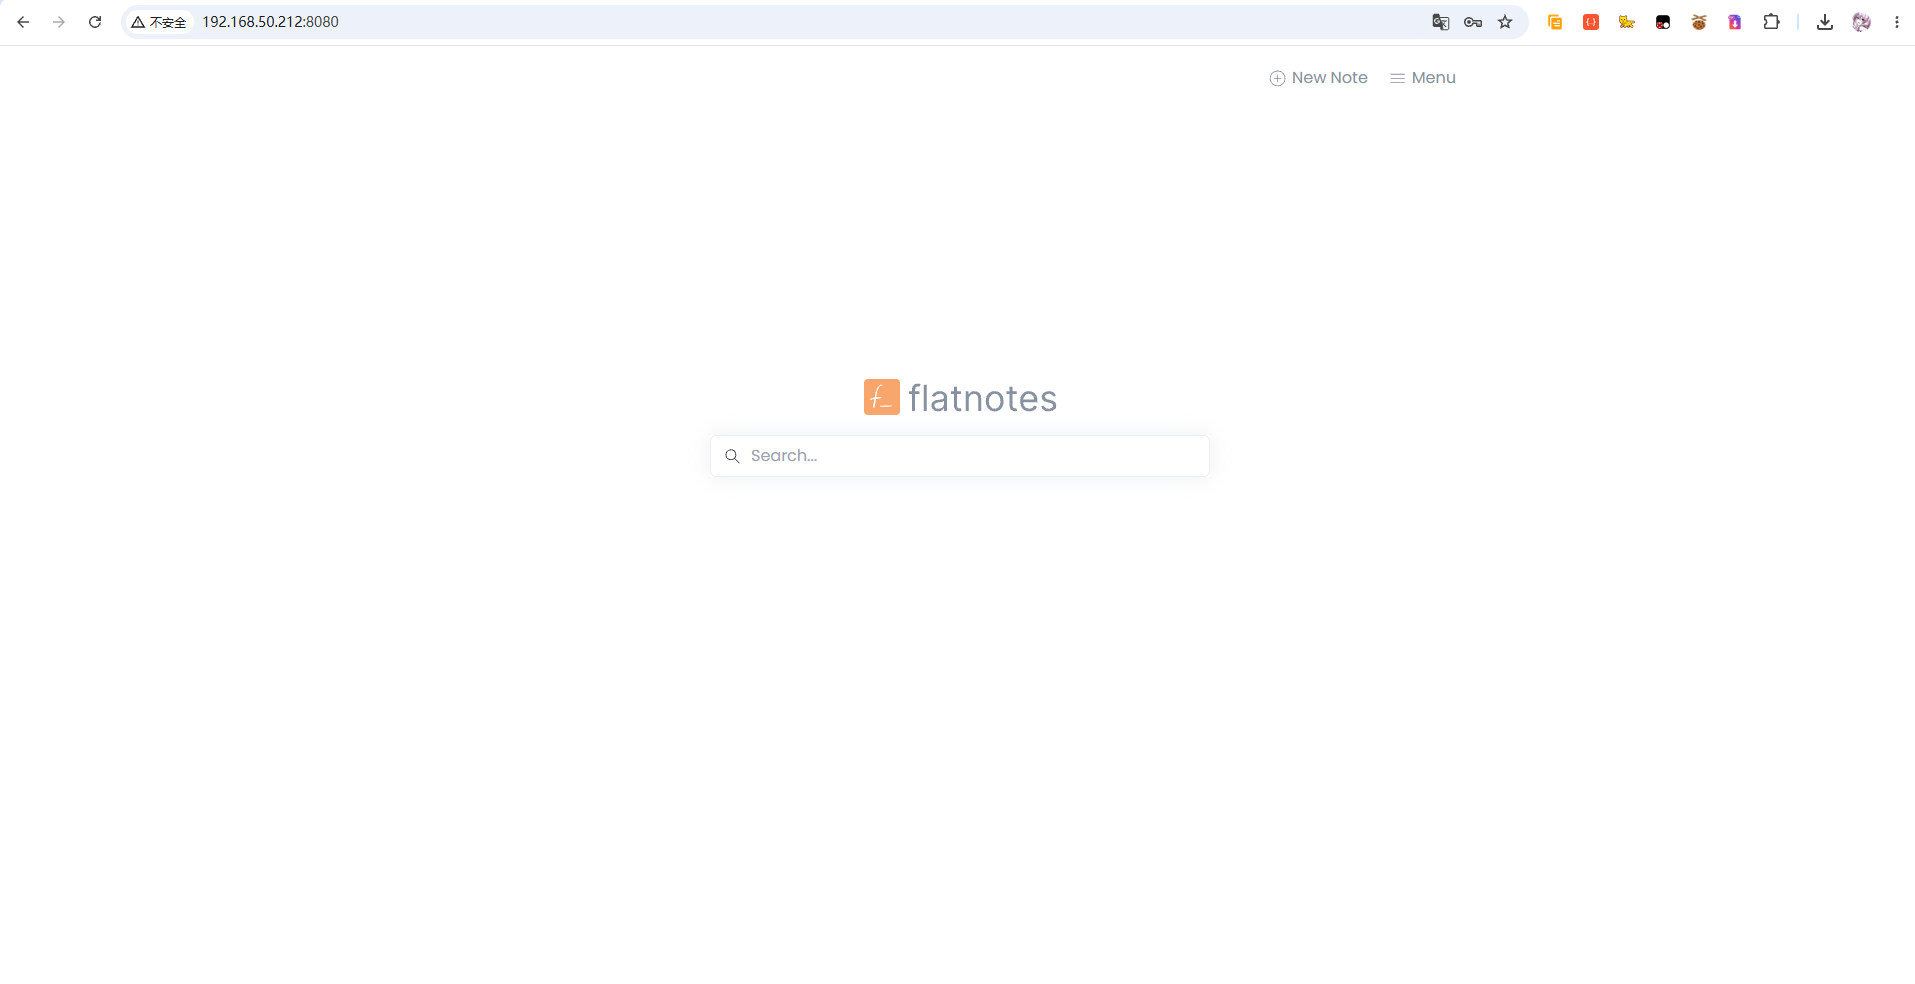This screenshot has height=984, width=1915.
Task: Open the 不安全 site security info
Action: (x=159, y=22)
